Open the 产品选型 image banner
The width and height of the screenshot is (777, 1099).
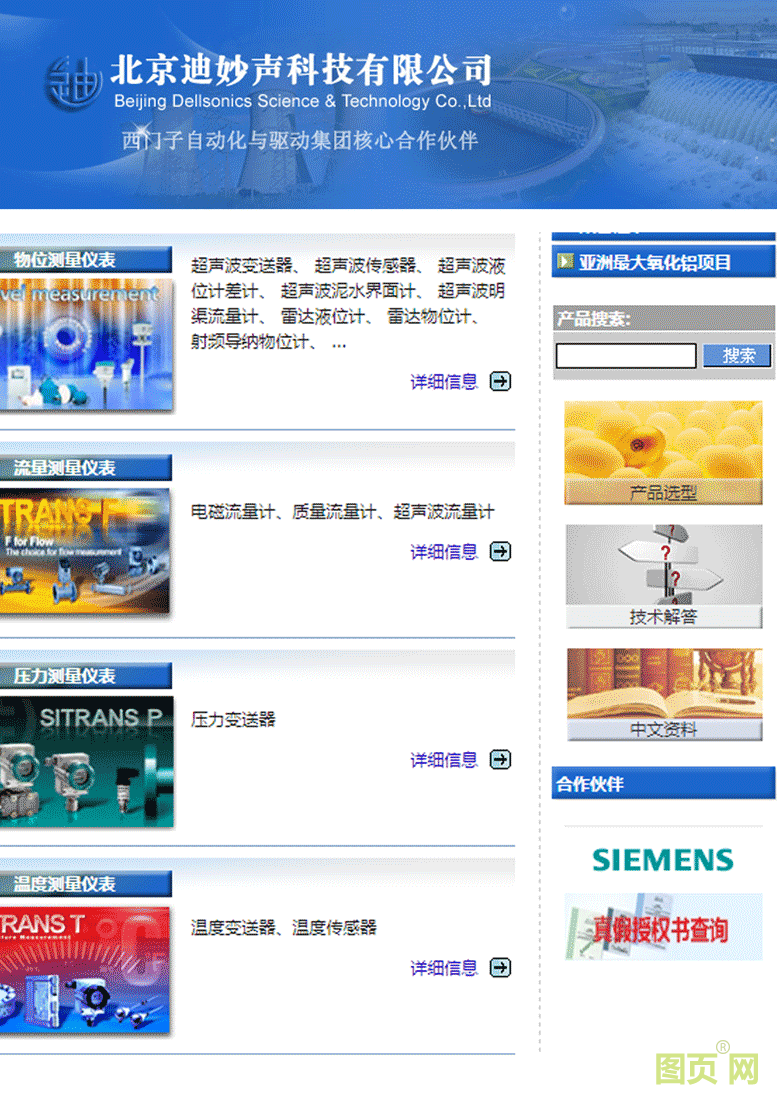[663, 452]
